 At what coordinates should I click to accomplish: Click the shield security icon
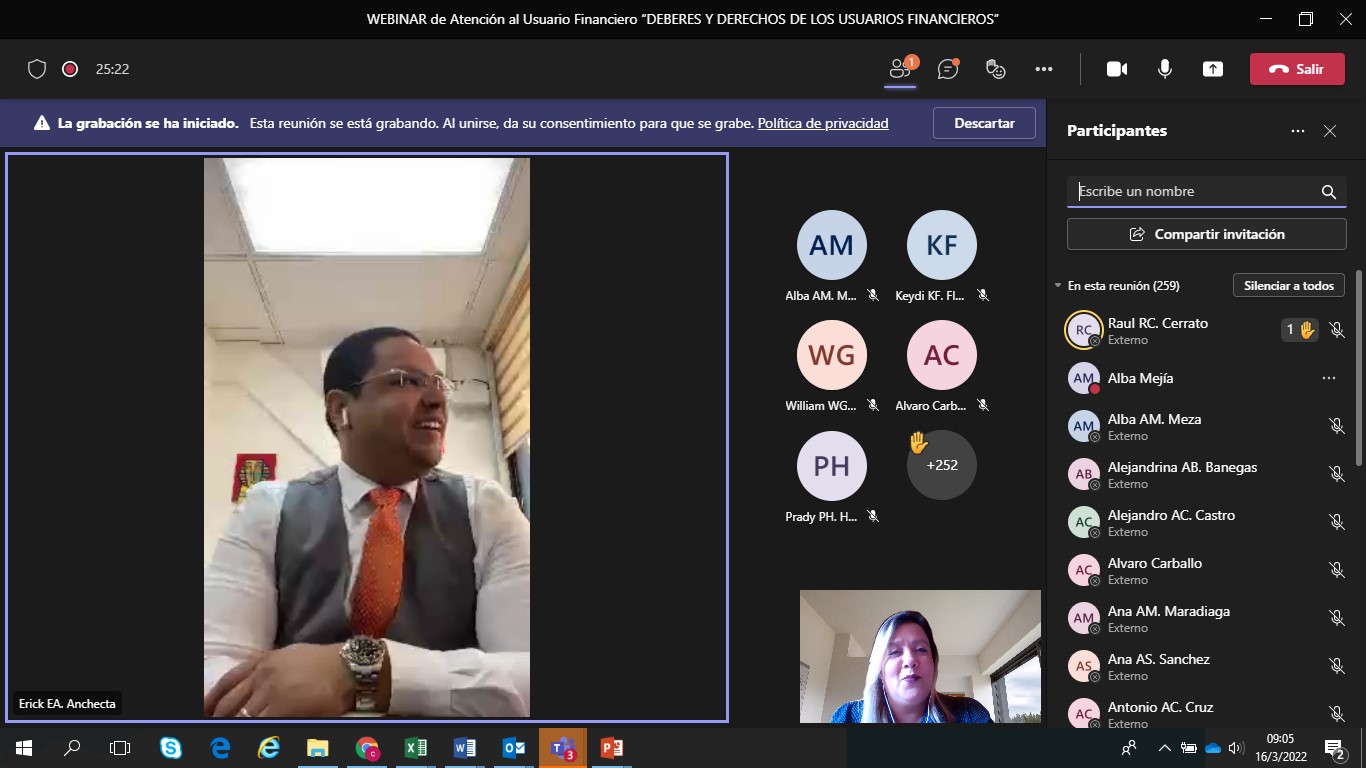pos(37,69)
